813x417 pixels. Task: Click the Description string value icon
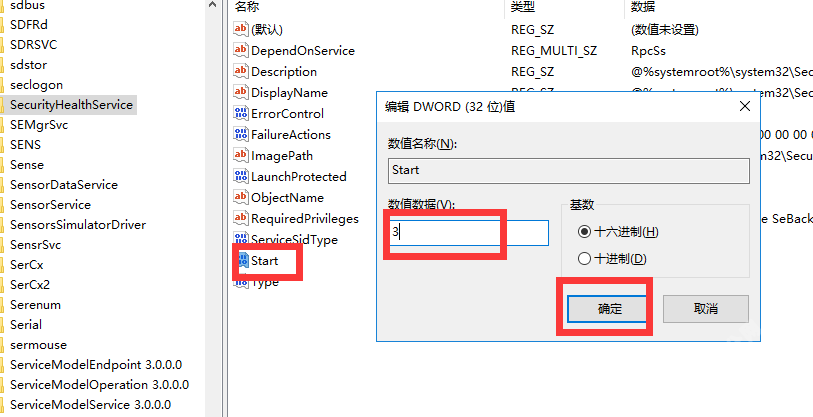coord(240,71)
